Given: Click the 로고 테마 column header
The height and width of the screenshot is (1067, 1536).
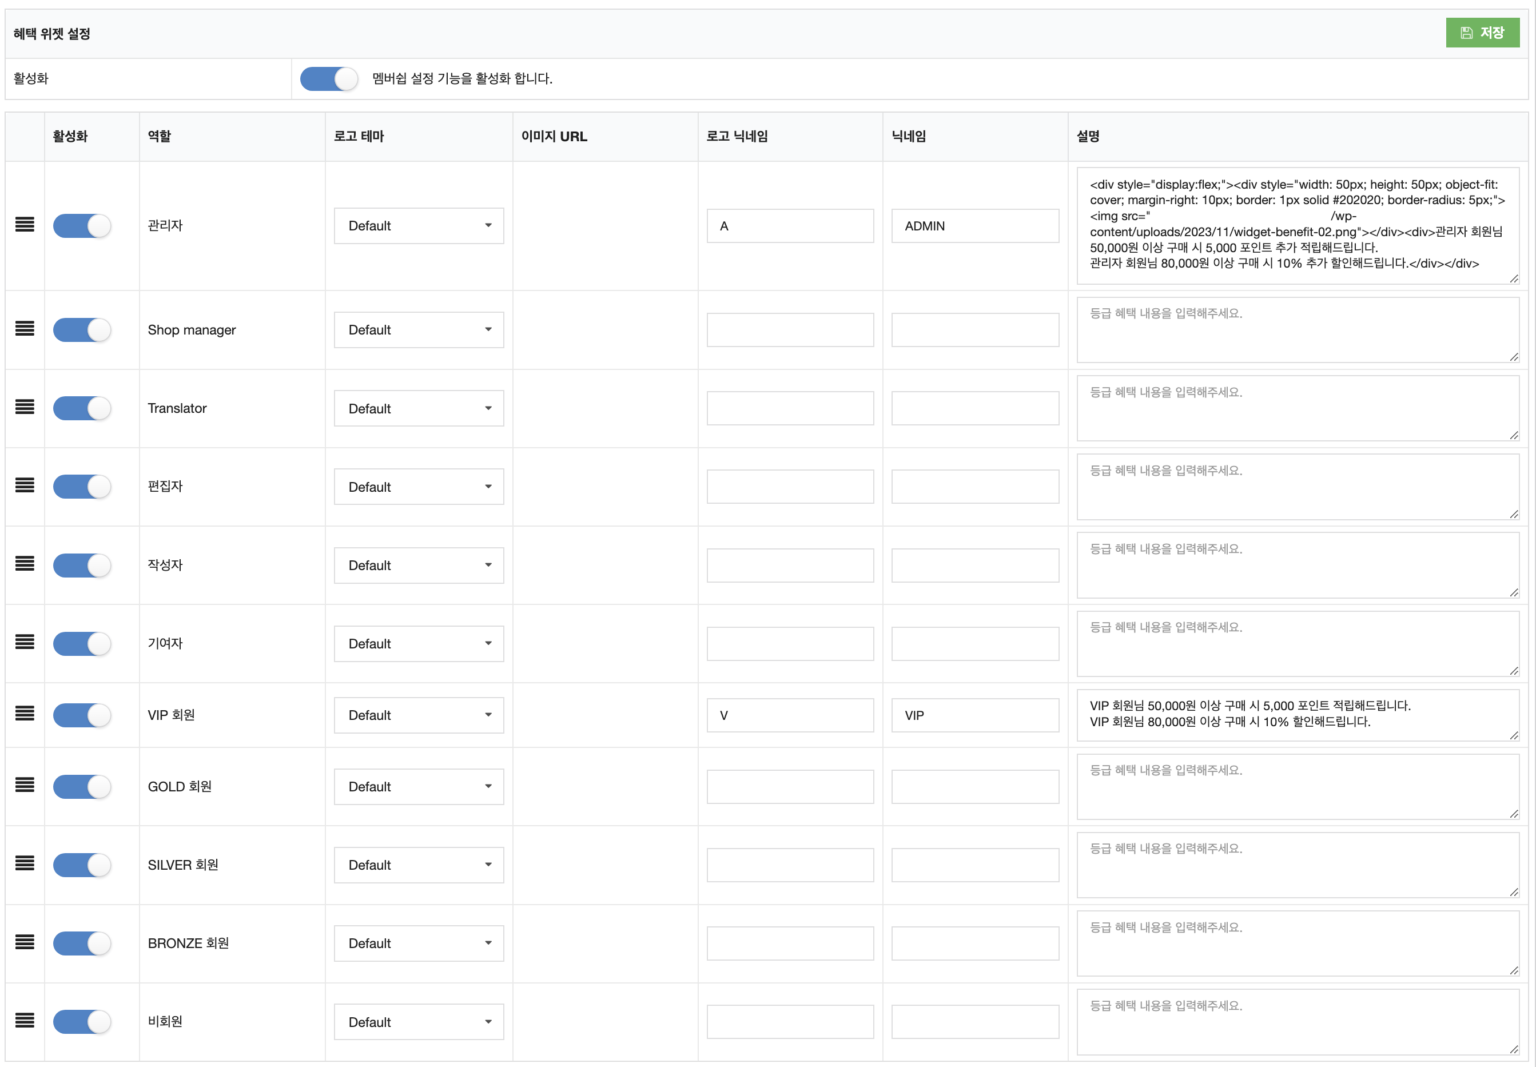Looking at the screenshot, I should click(359, 136).
